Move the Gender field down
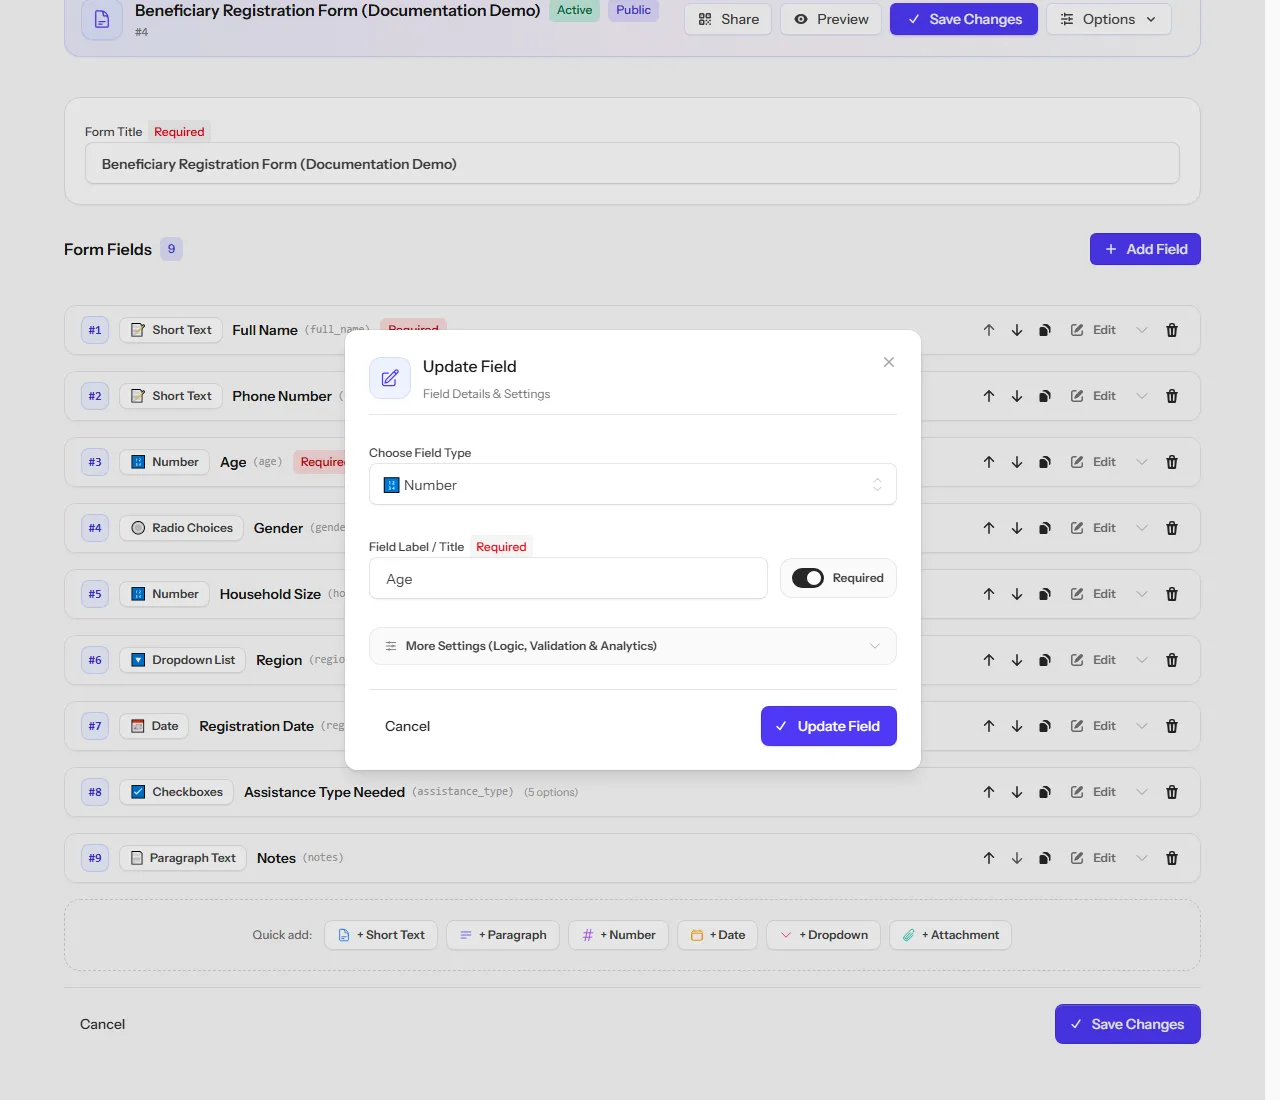1280x1100 pixels. 1017,528
